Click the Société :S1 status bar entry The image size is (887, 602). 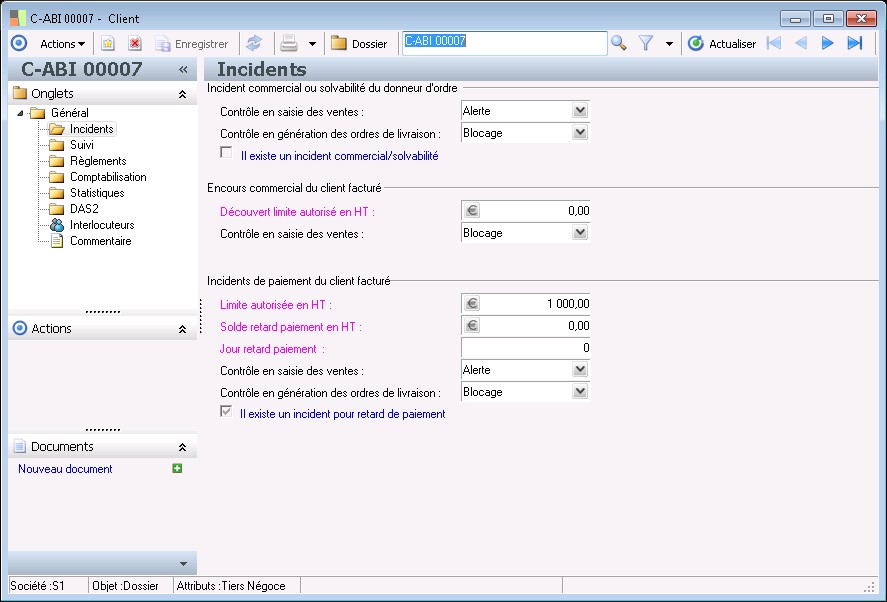click(49, 586)
